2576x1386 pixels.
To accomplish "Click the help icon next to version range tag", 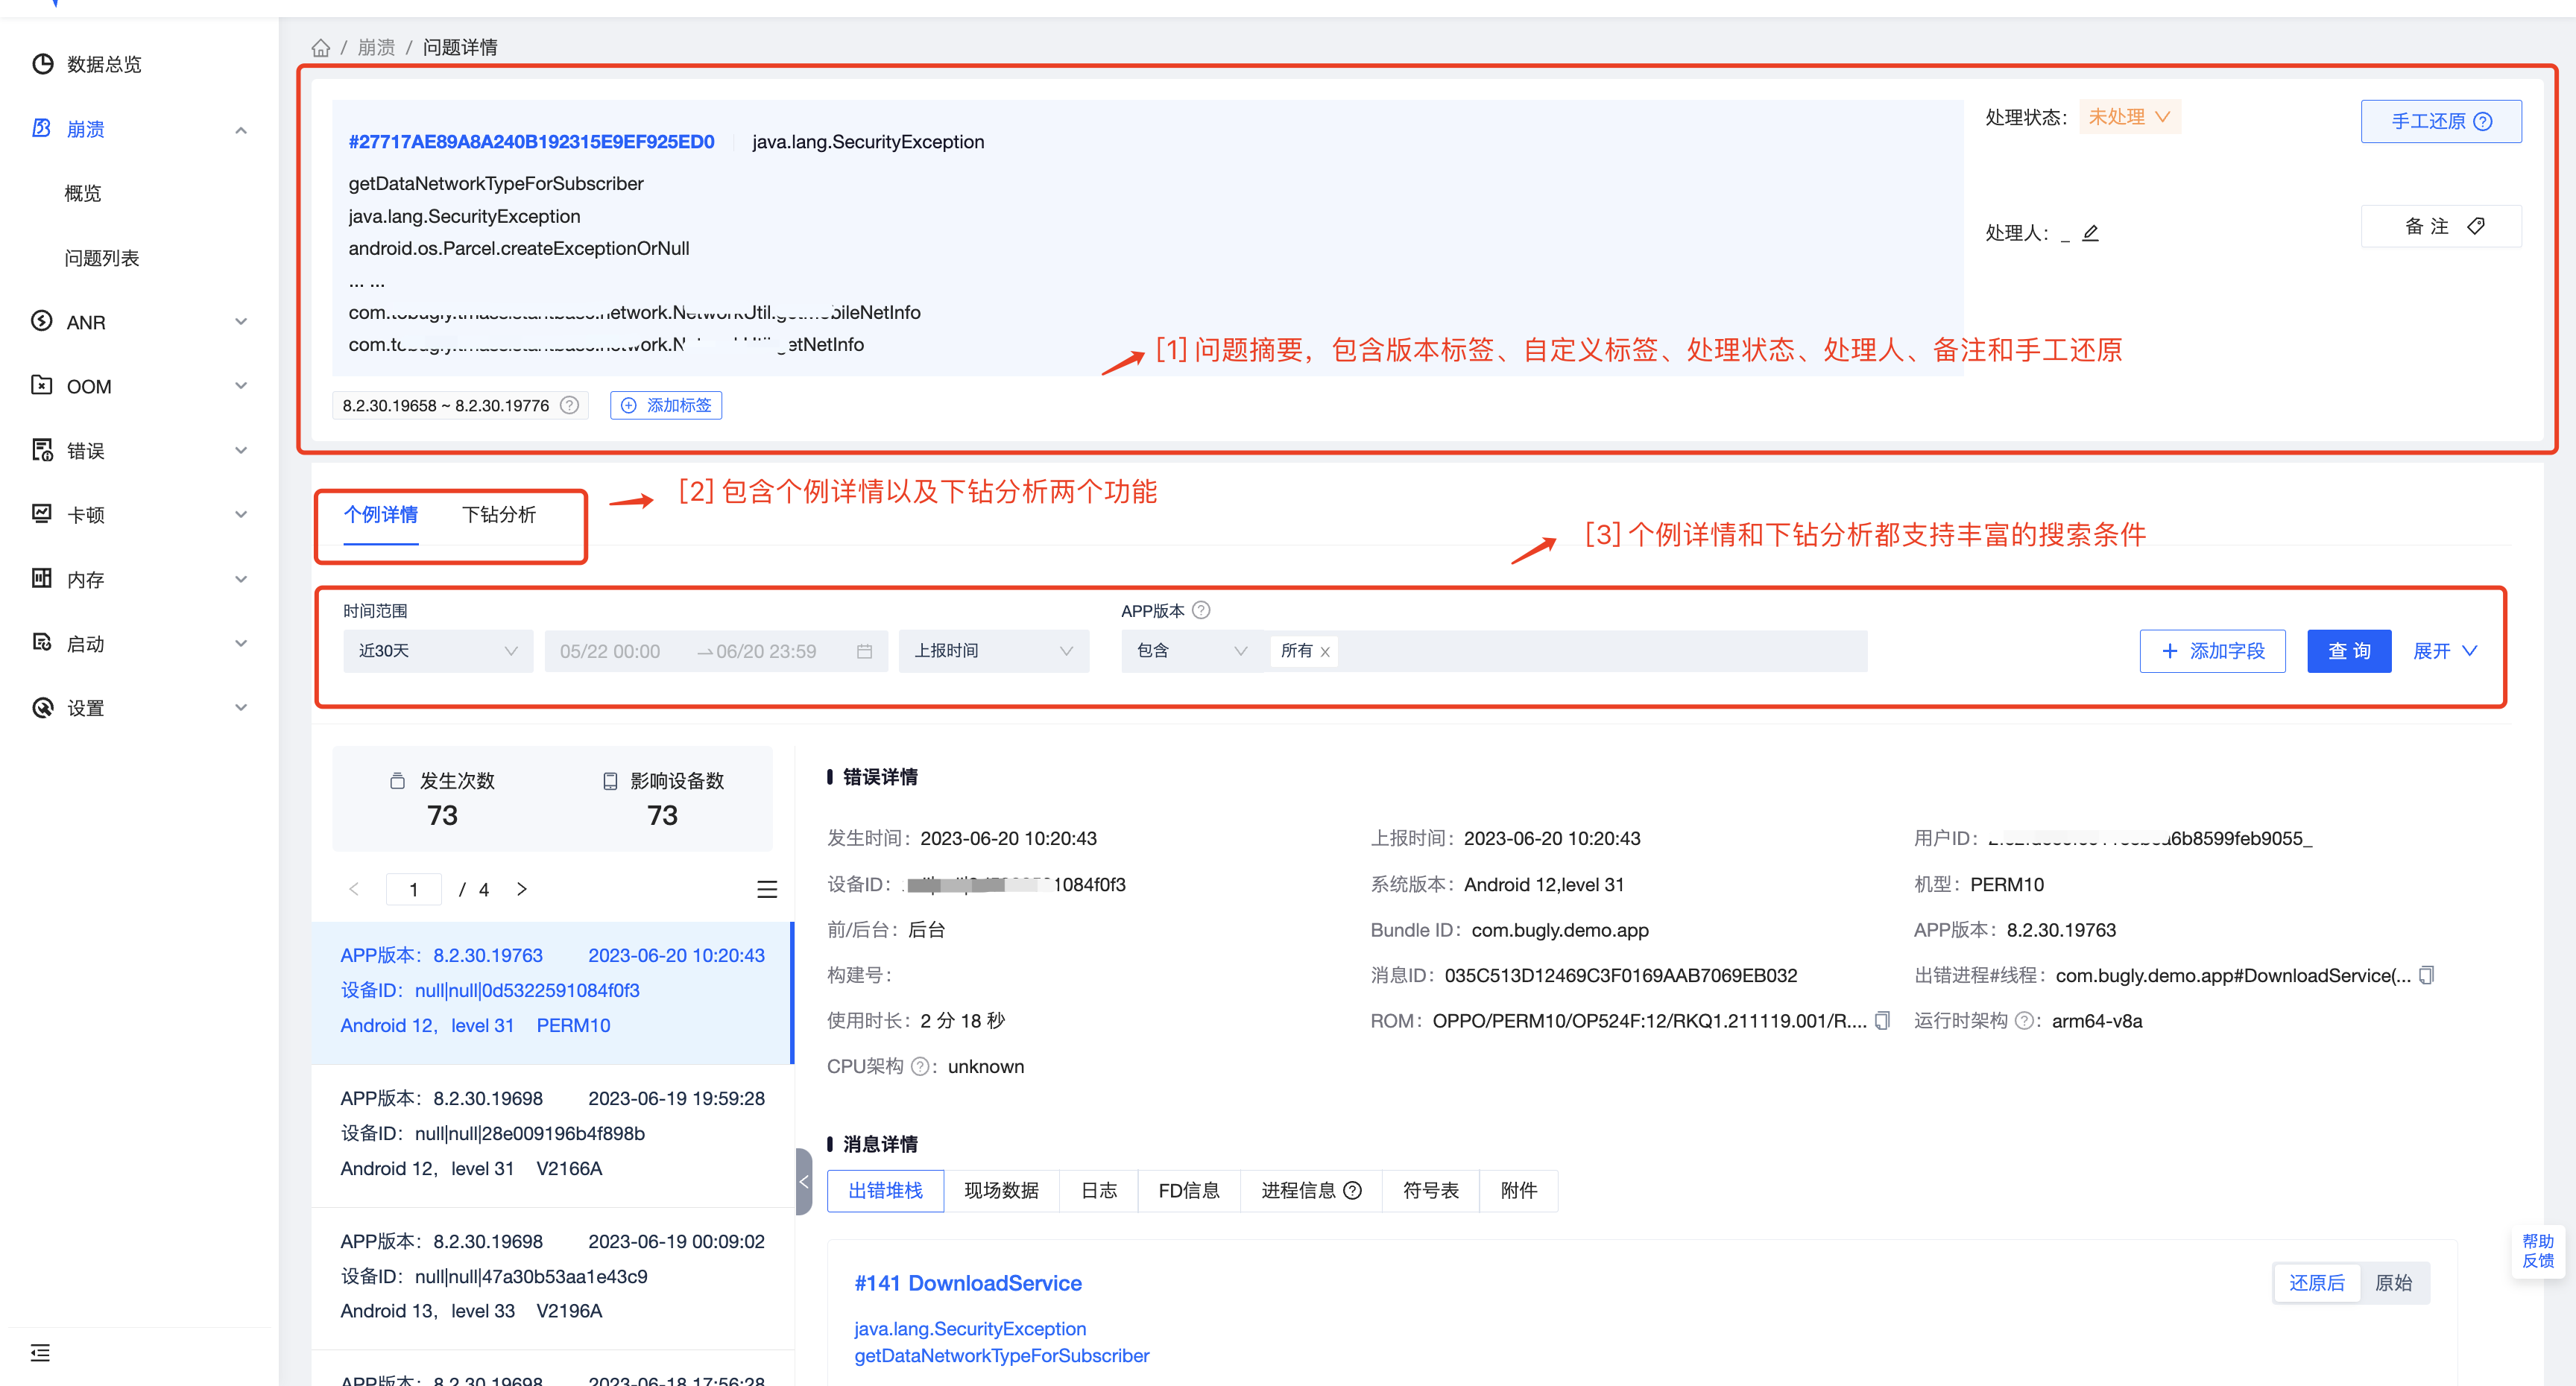I will tap(569, 405).
